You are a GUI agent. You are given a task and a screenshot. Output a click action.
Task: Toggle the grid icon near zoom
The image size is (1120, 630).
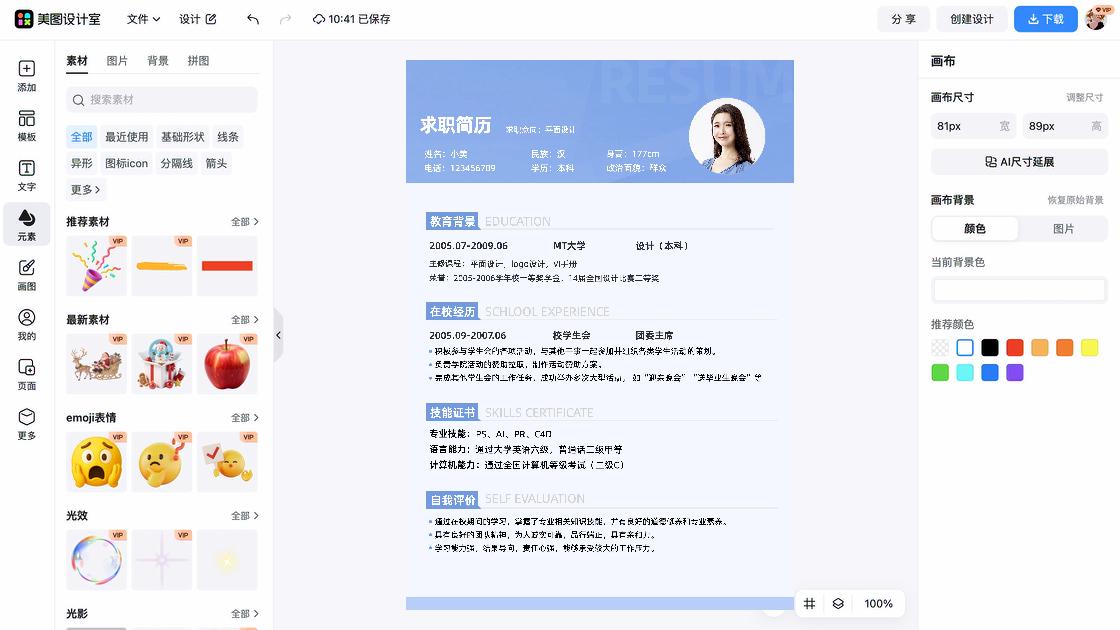(x=809, y=604)
